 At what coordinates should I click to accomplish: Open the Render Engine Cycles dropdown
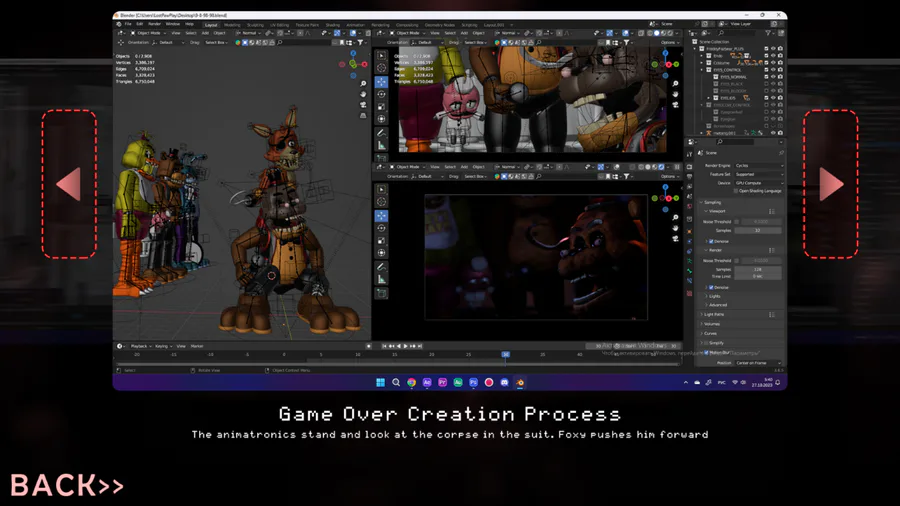[759, 166]
